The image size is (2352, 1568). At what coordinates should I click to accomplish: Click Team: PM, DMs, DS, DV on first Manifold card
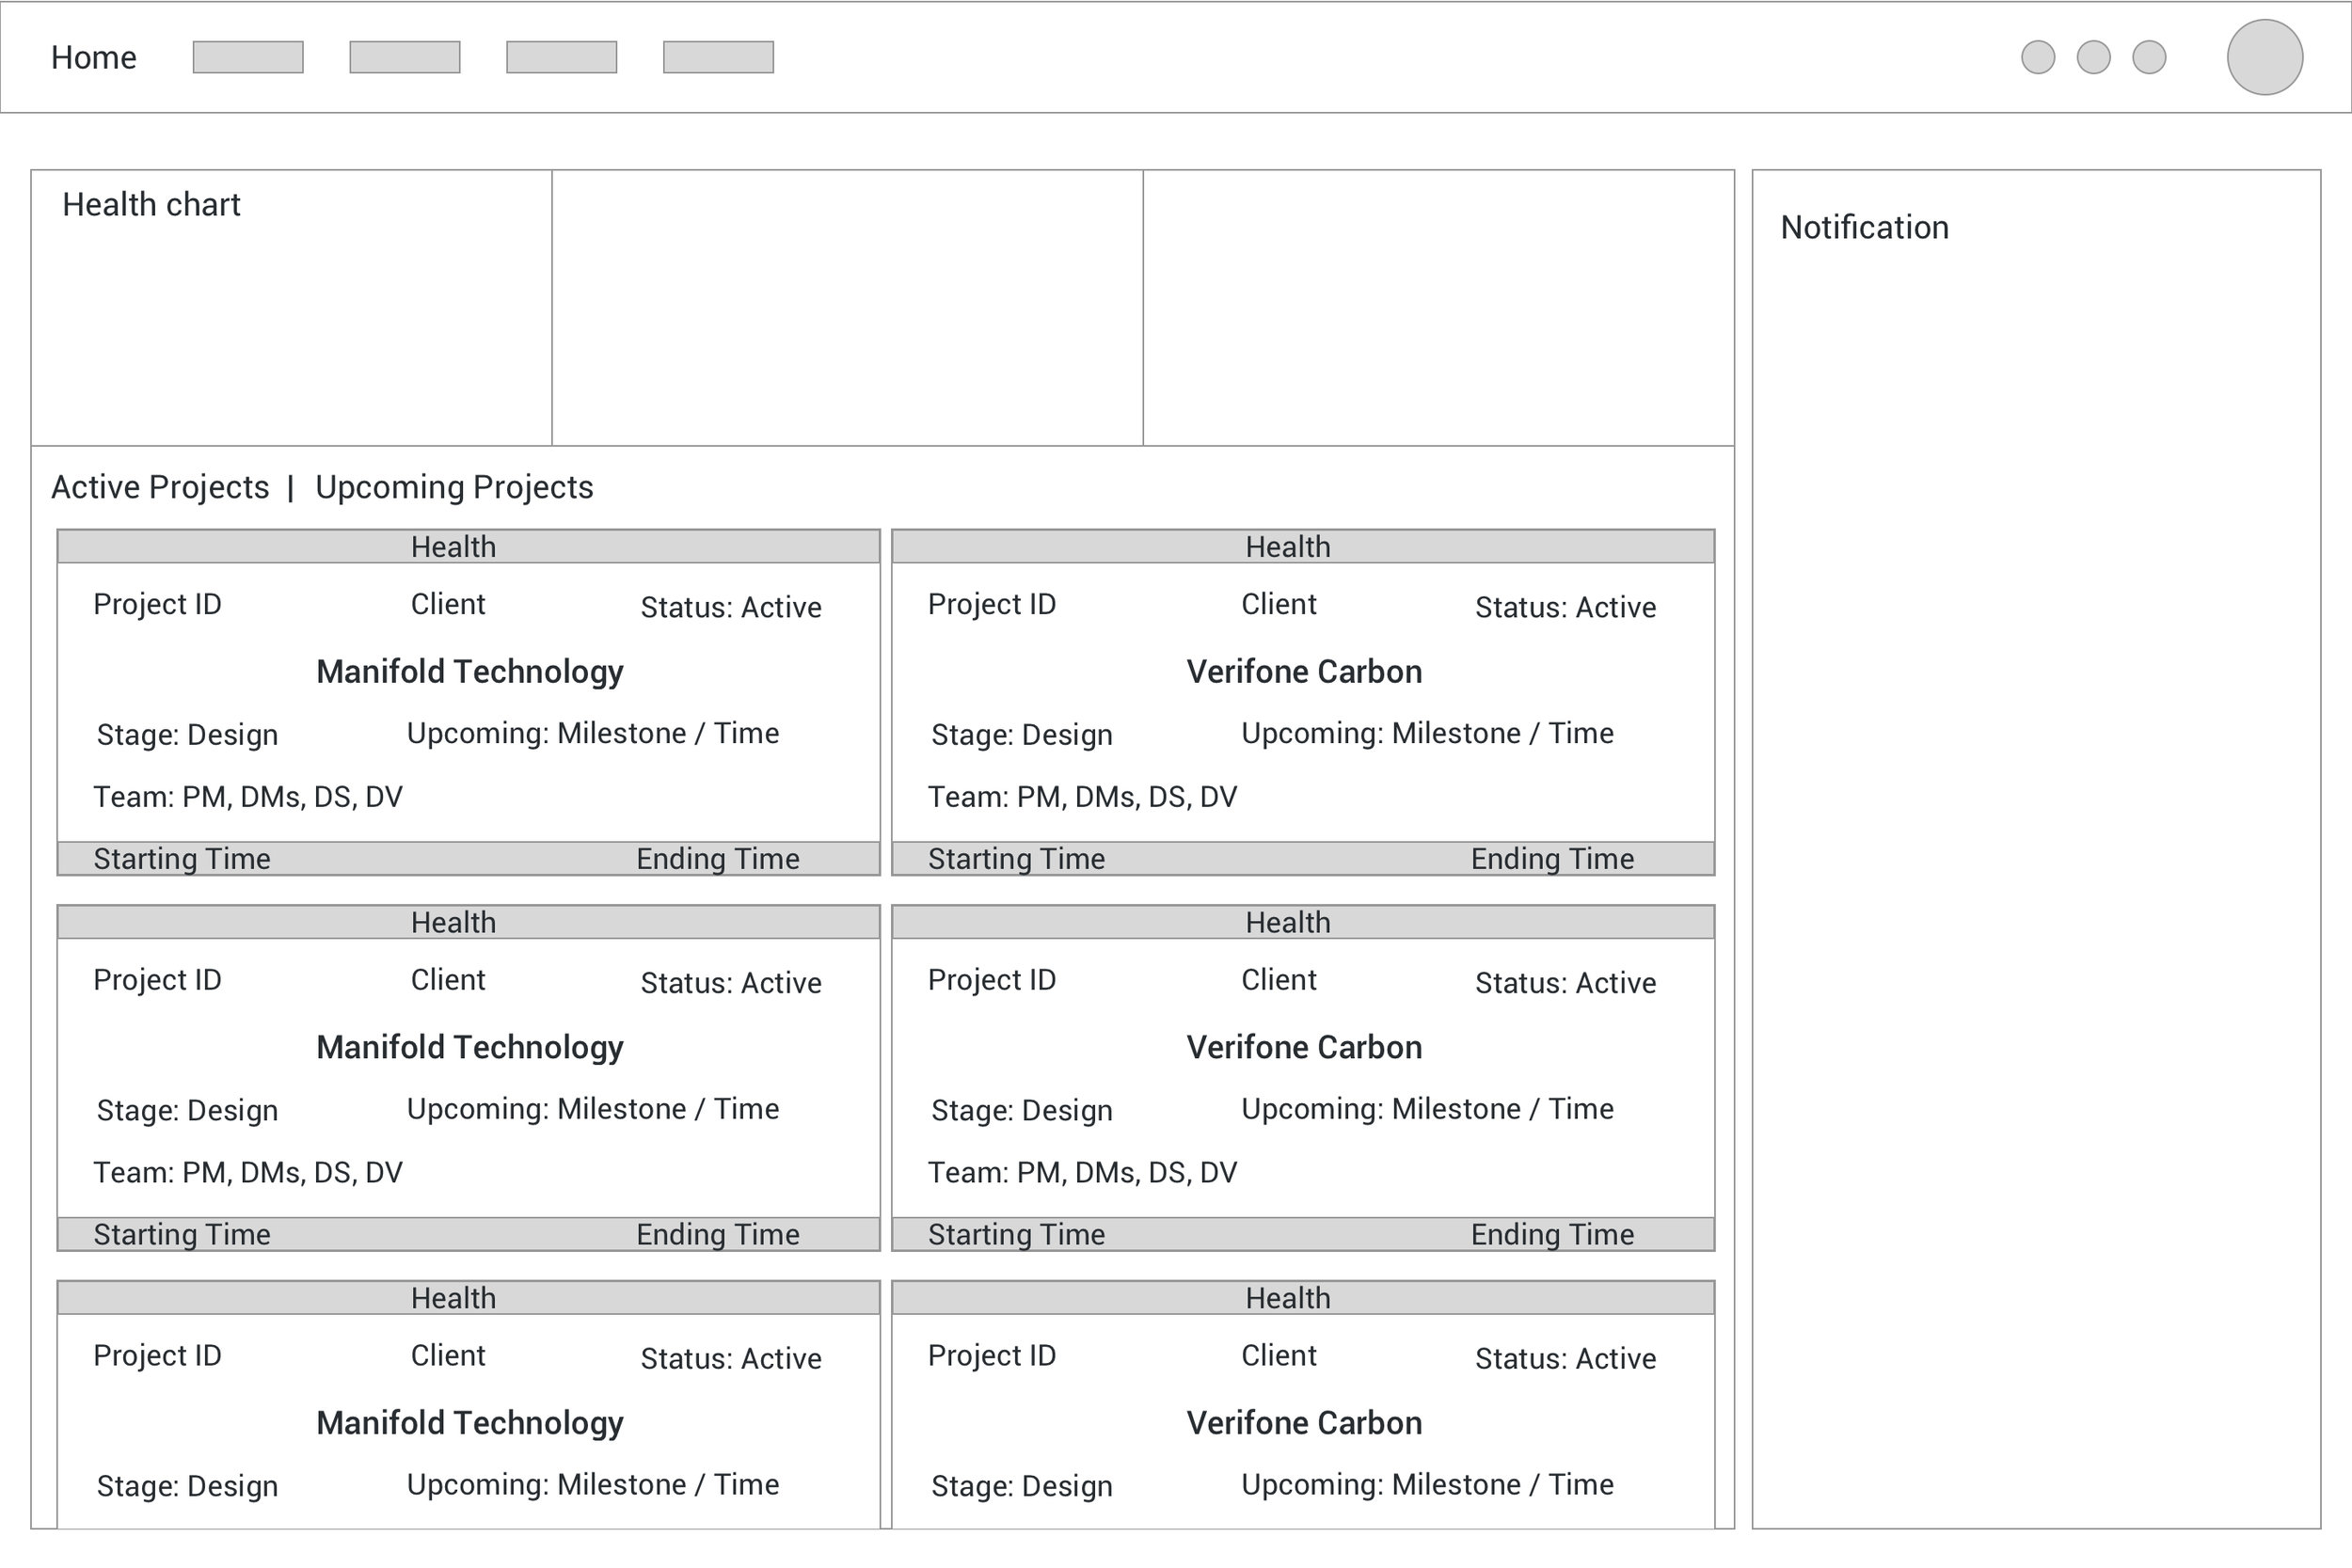click(x=248, y=797)
